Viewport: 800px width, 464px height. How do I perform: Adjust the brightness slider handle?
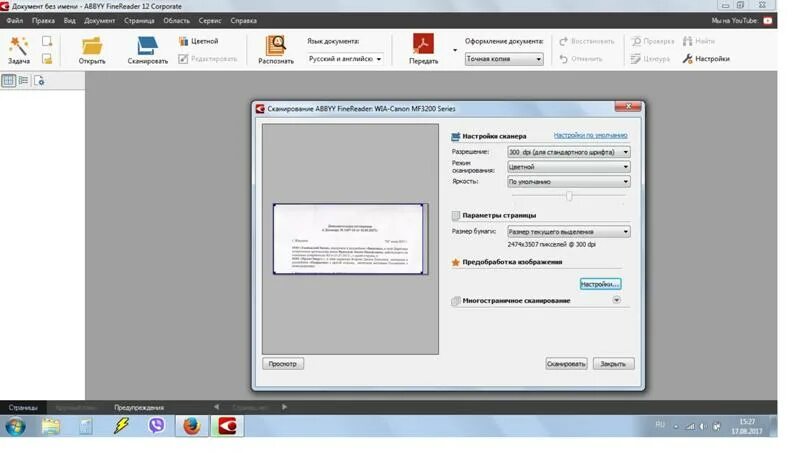pyautogui.click(x=569, y=196)
